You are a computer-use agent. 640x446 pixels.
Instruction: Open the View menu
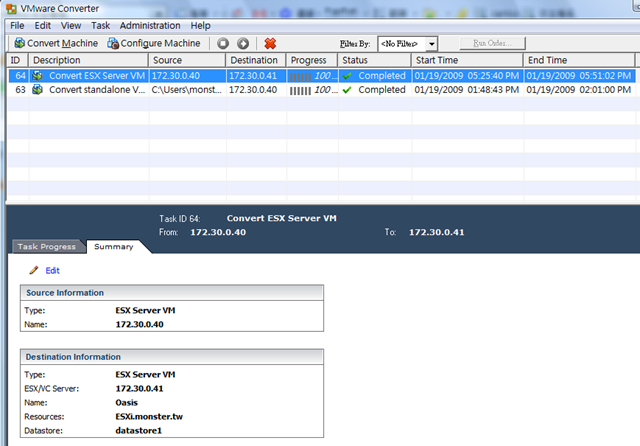[71, 25]
